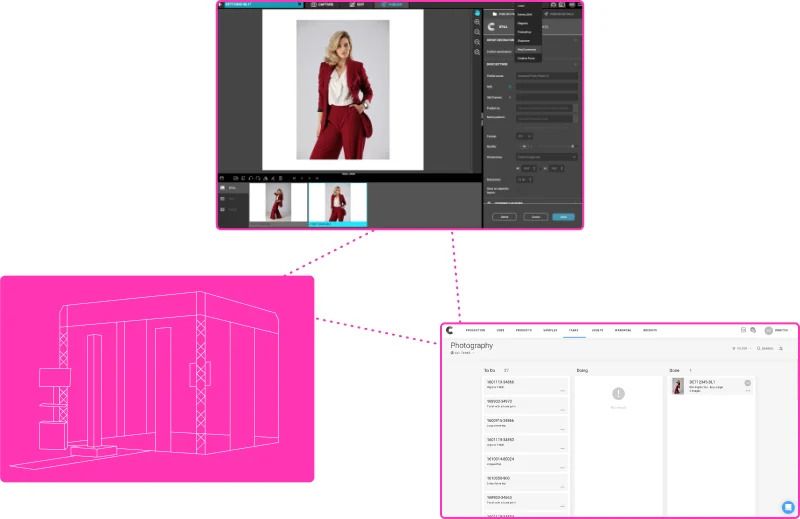Select the highlighted second filmstrip thumbnail
800x519 pixels.
[x=337, y=202]
